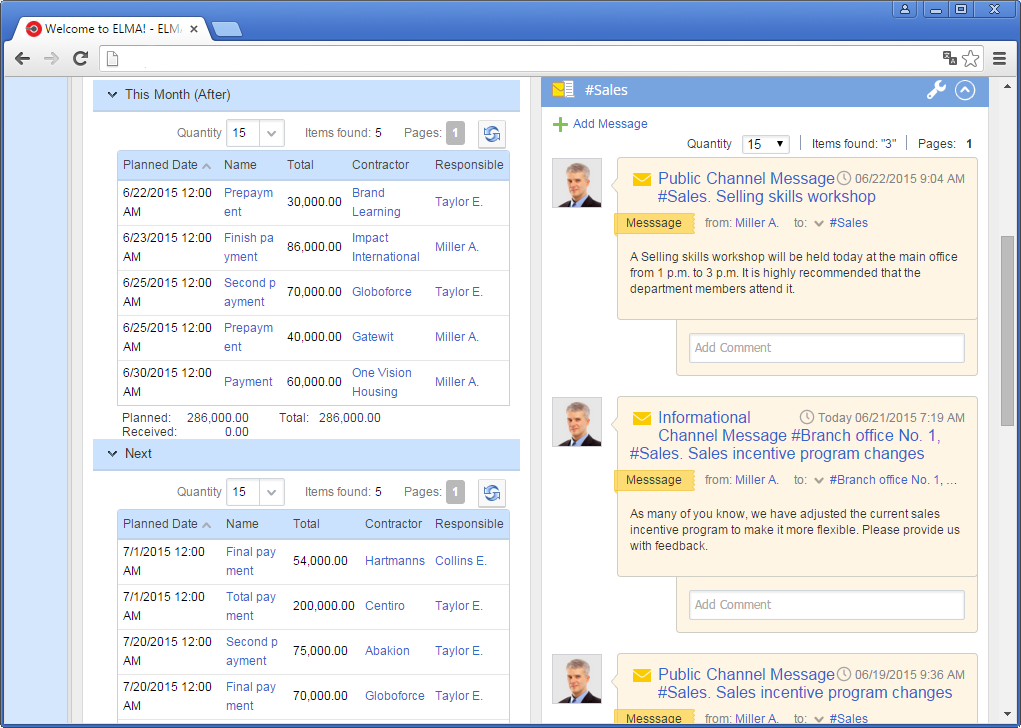
Task: Go to page 1 in the Next section
Action: tap(455, 492)
